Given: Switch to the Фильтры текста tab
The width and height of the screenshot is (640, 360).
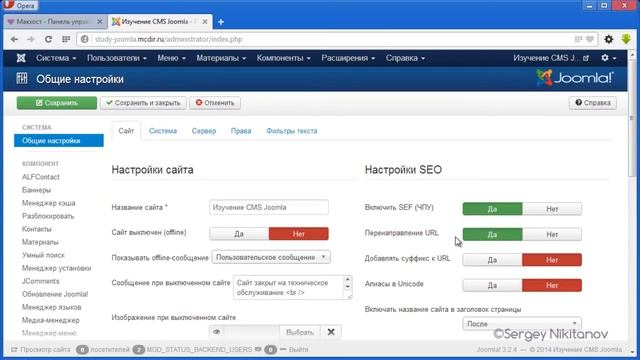Looking at the screenshot, I should click(x=291, y=131).
